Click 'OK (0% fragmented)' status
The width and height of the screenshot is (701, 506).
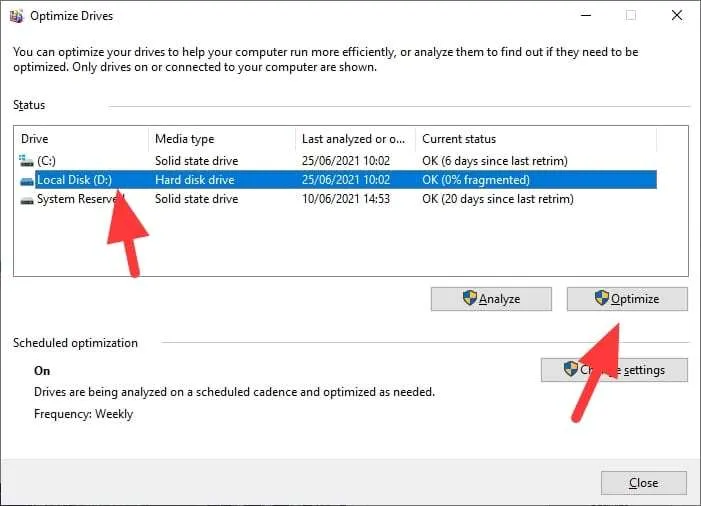pos(476,180)
